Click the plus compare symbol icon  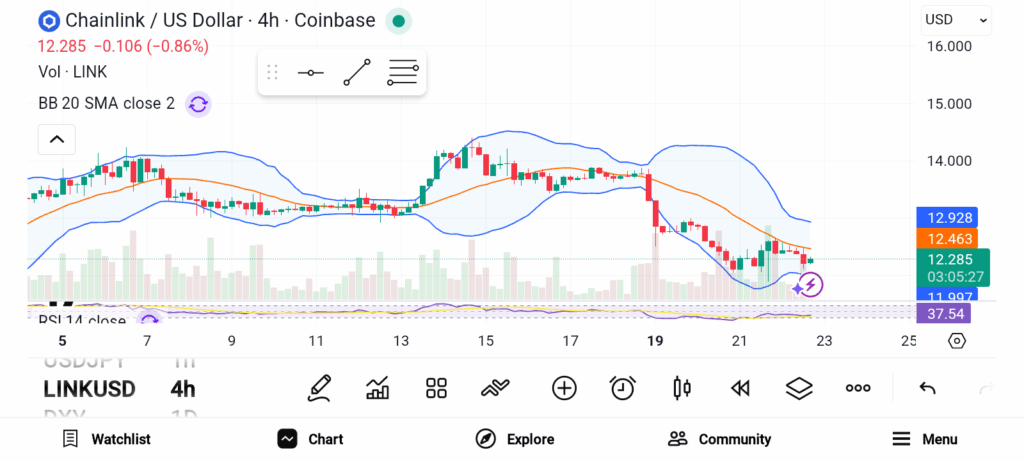(x=564, y=388)
